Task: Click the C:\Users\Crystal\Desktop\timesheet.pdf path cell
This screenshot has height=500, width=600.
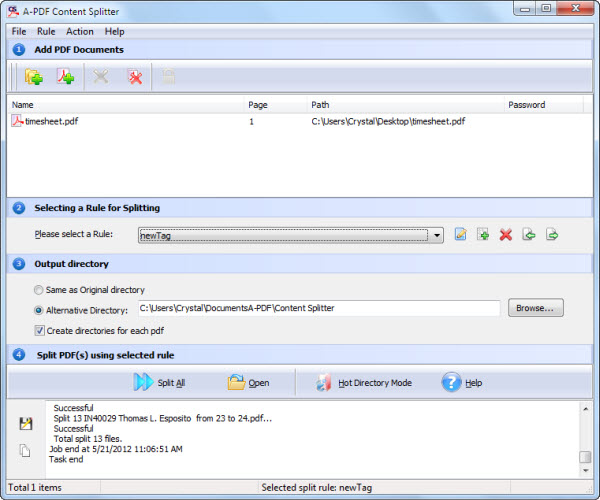Action: click(x=388, y=121)
